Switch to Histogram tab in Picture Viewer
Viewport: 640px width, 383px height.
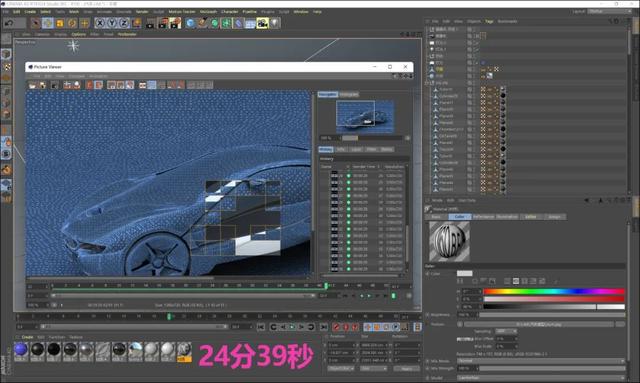click(x=349, y=94)
